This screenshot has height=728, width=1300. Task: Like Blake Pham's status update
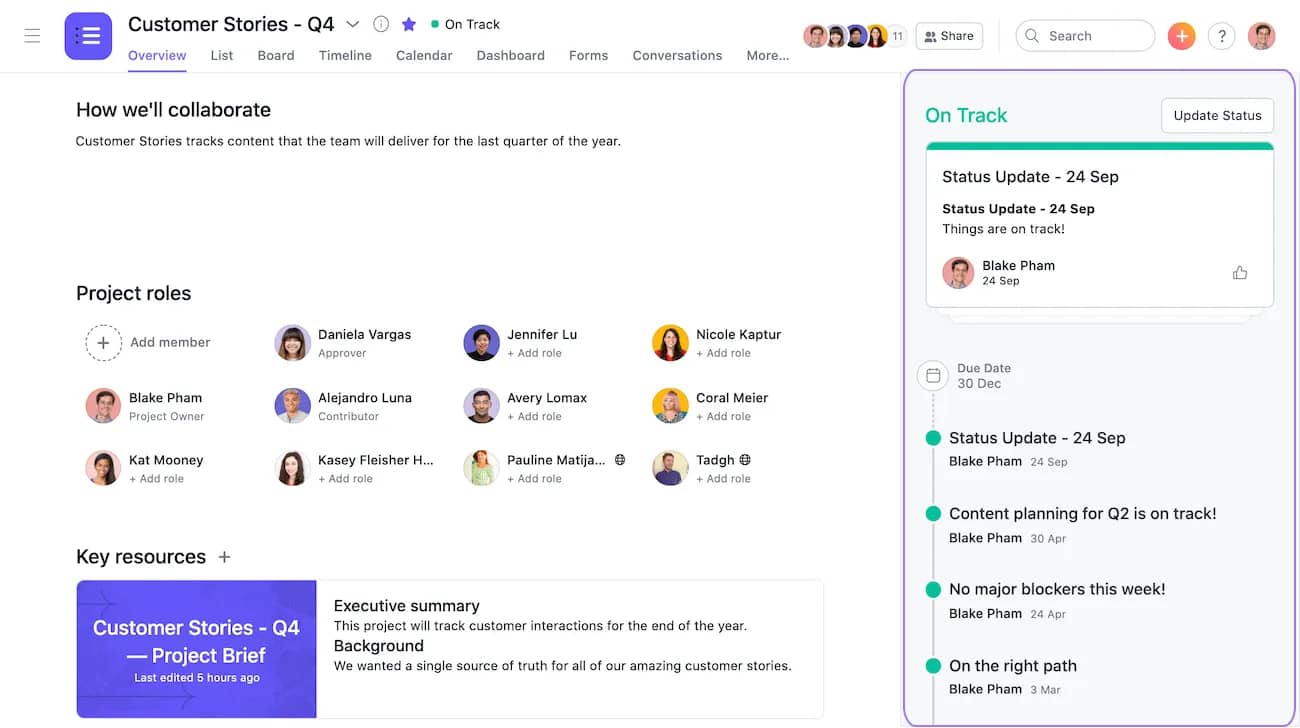[x=1240, y=272]
